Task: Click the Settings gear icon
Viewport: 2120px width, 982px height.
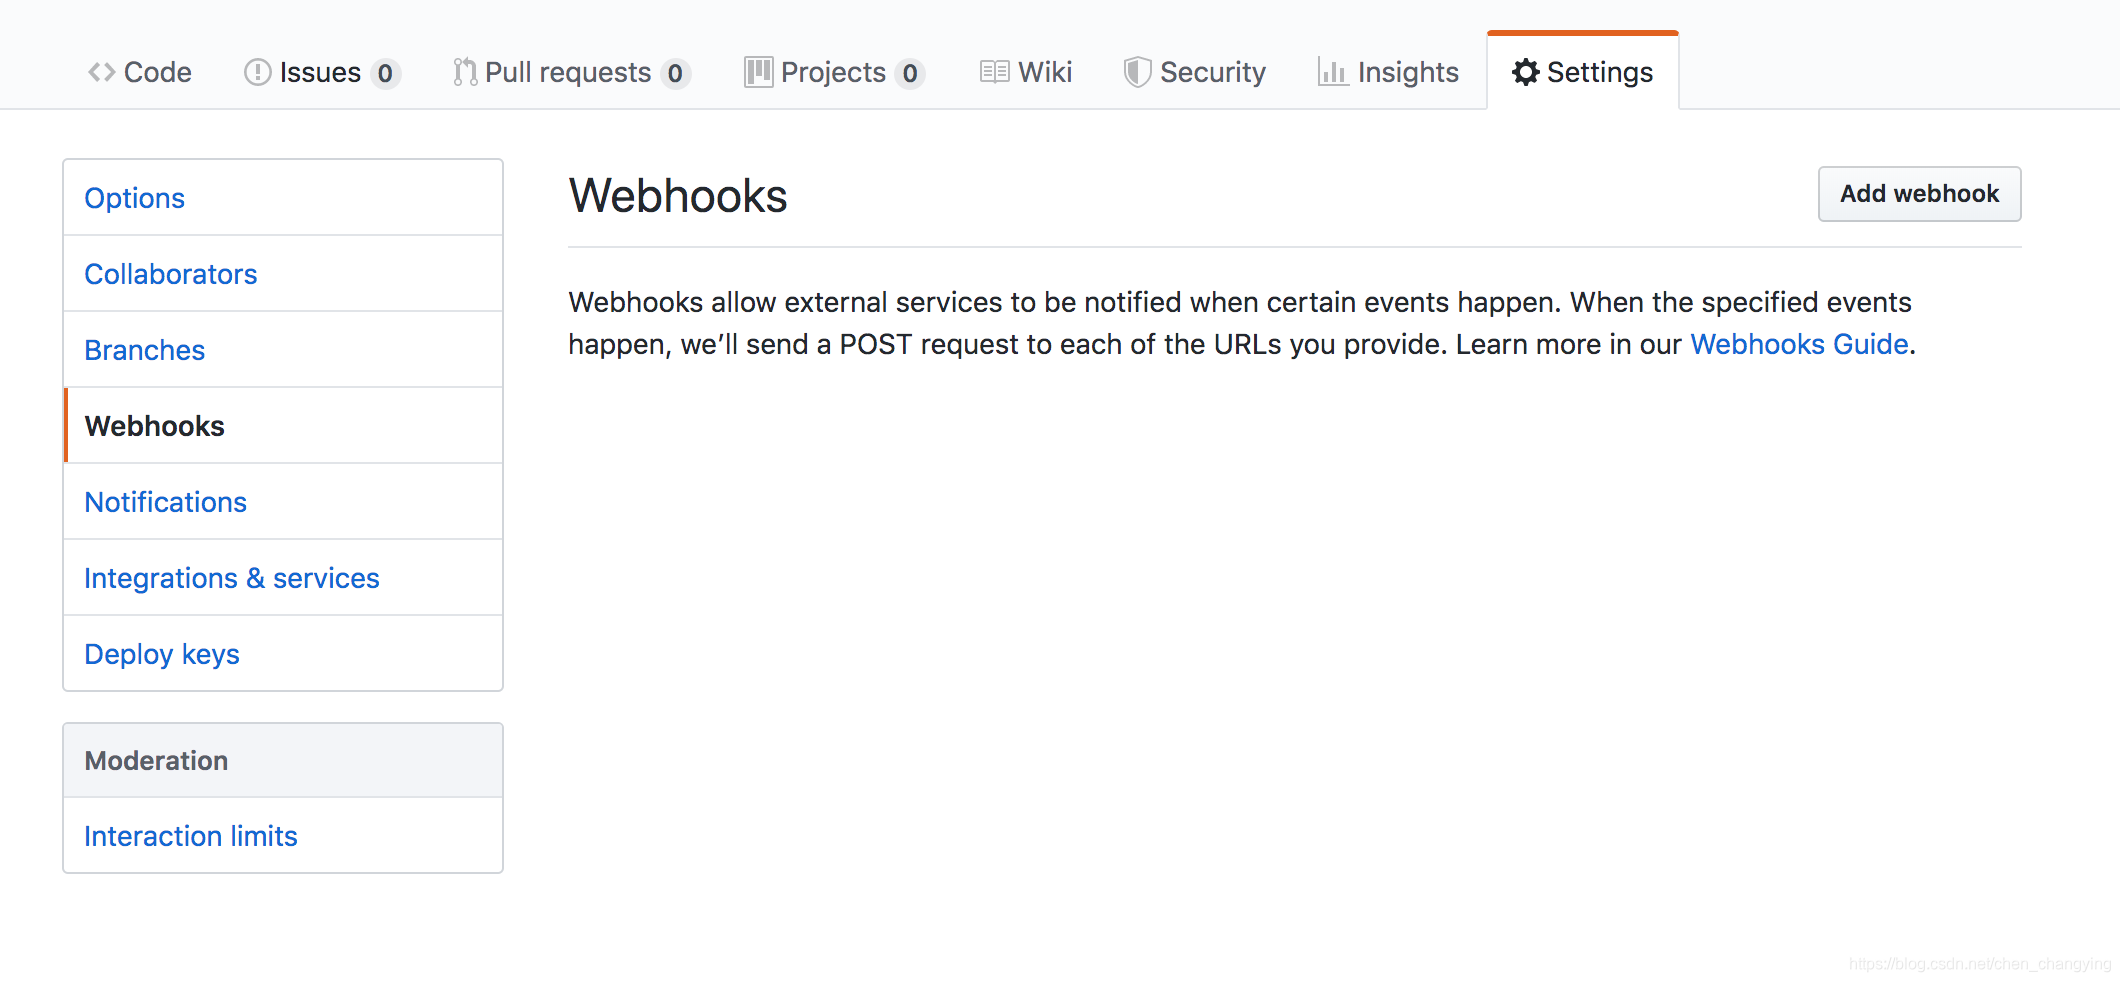Action: [1525, 72]
